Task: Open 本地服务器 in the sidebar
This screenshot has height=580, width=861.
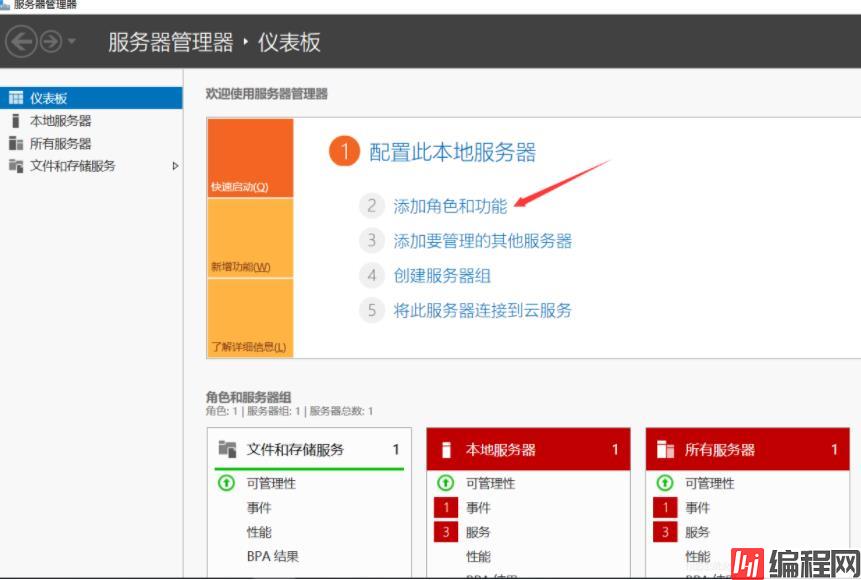Action: [60, 121]
